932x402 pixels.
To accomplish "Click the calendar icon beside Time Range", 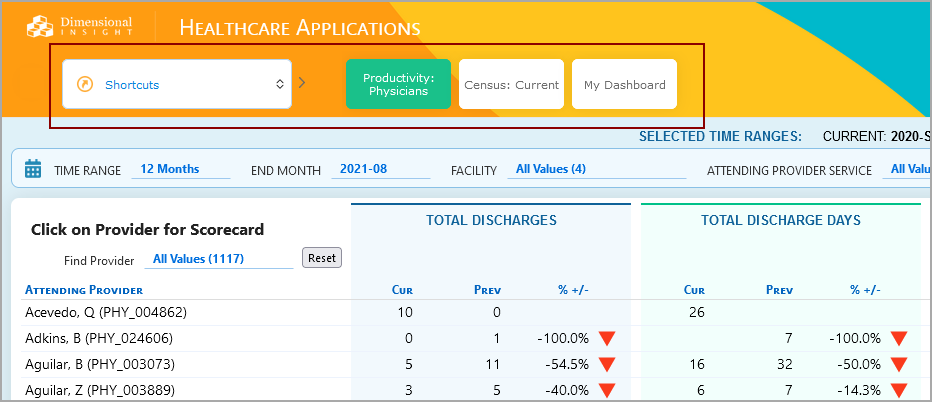I will point(33,169).
